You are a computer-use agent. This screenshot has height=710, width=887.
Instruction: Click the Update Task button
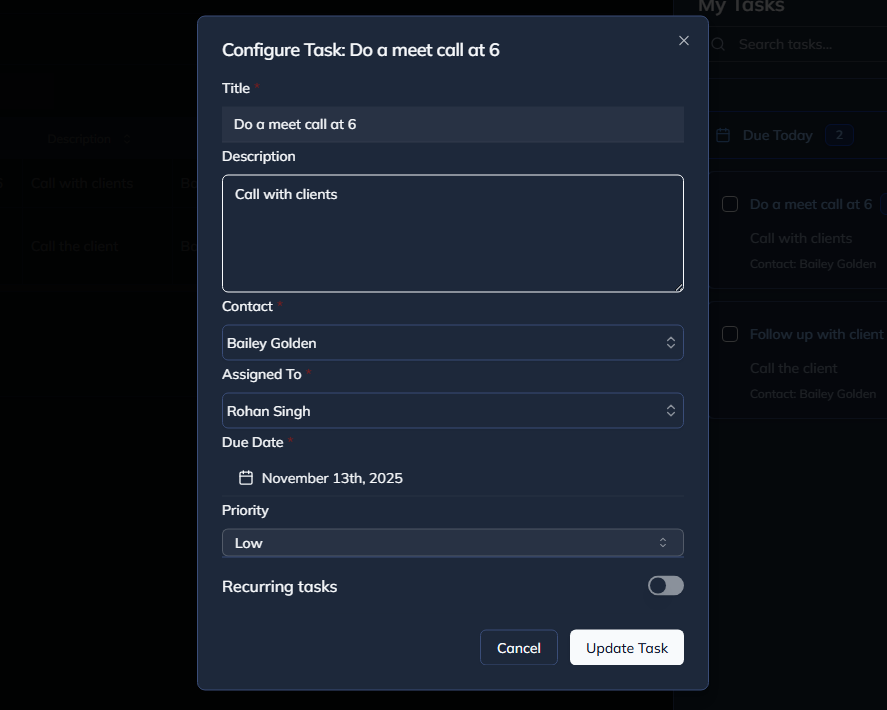pyautogui.click(x=627, y=647)
